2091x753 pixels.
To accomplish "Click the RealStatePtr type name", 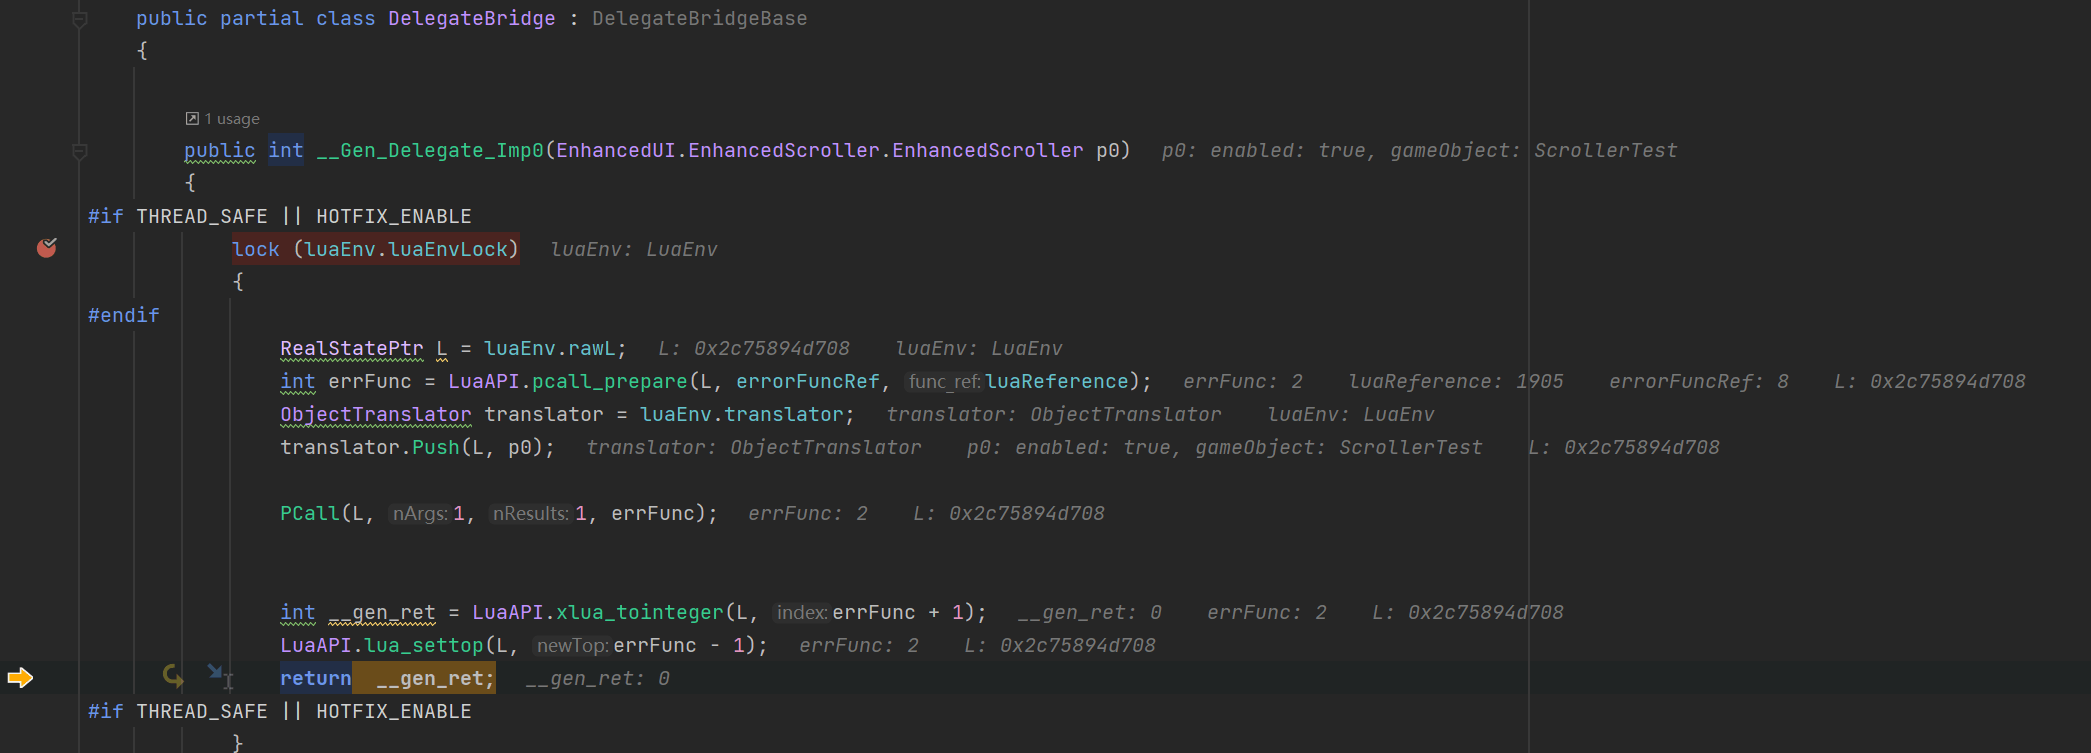I will (352, 348).
